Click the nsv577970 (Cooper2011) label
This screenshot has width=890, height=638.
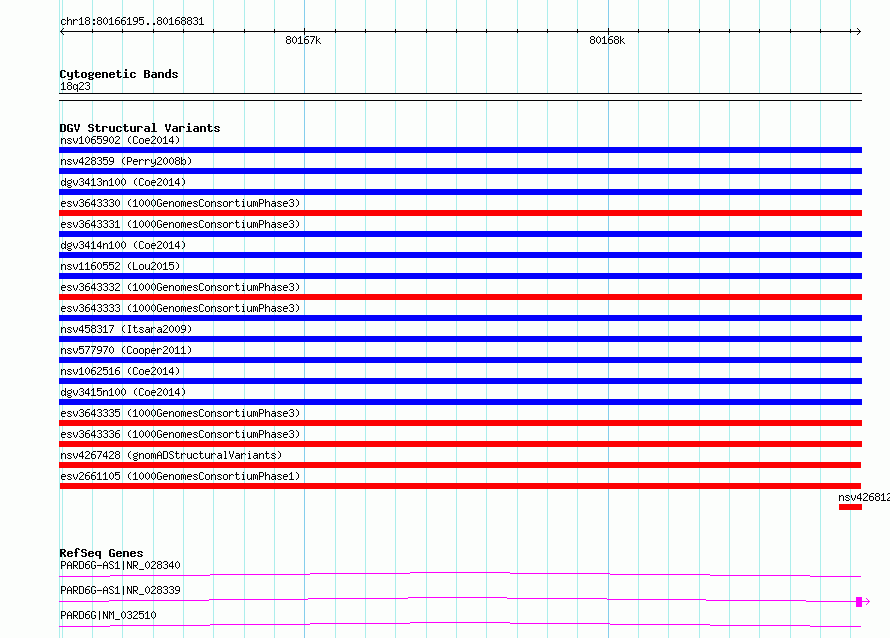126,350
